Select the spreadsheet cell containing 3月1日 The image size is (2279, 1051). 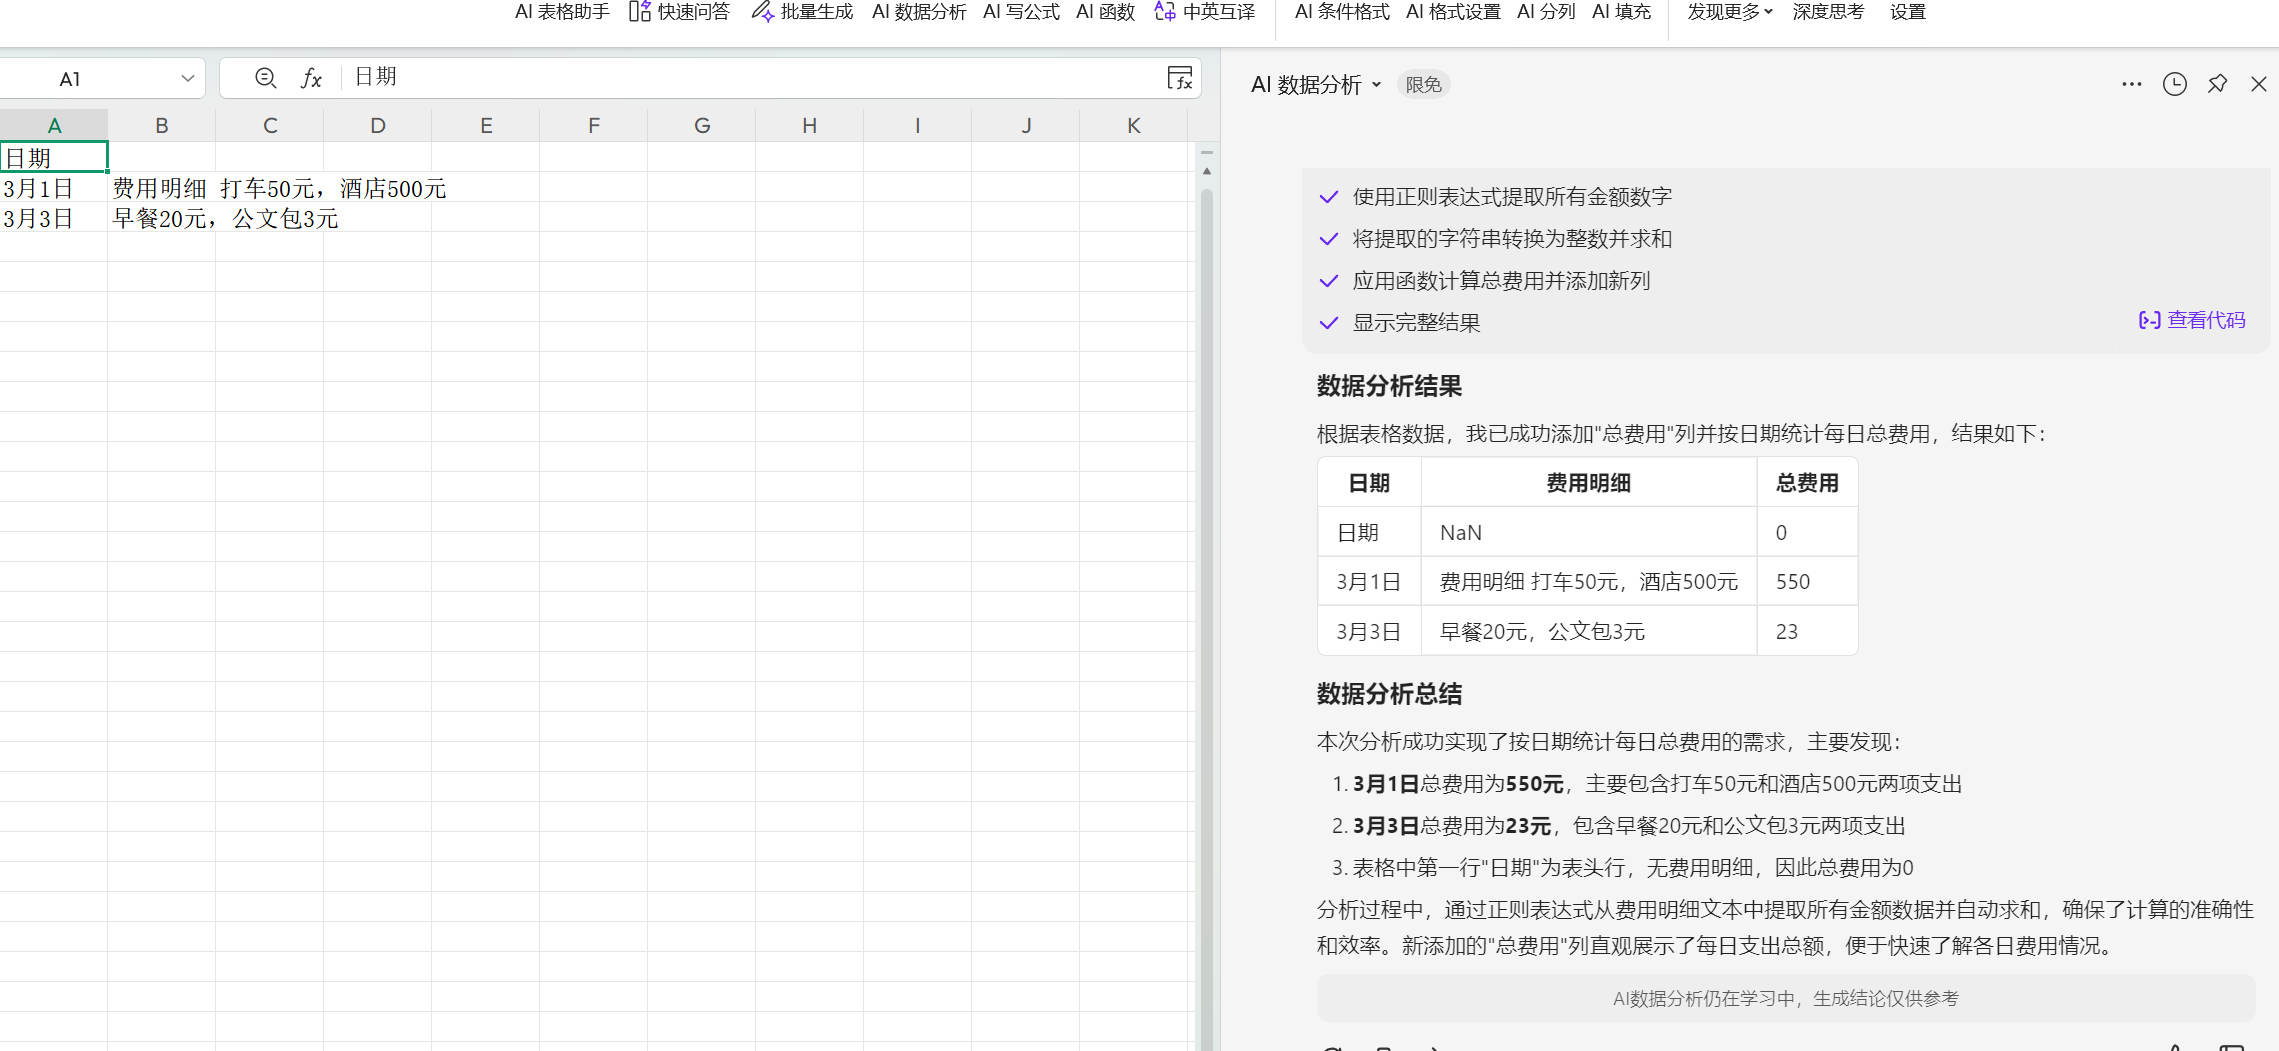[54, 188]
